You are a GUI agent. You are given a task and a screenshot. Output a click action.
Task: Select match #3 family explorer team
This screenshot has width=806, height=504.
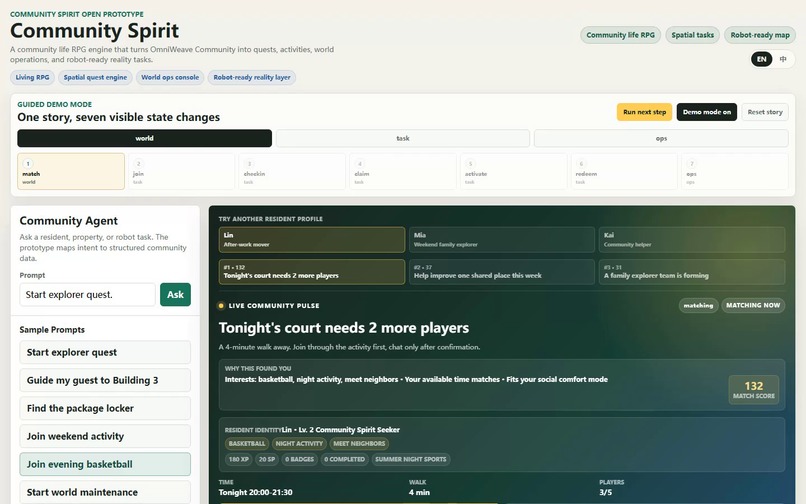click(x=692, y=272)
